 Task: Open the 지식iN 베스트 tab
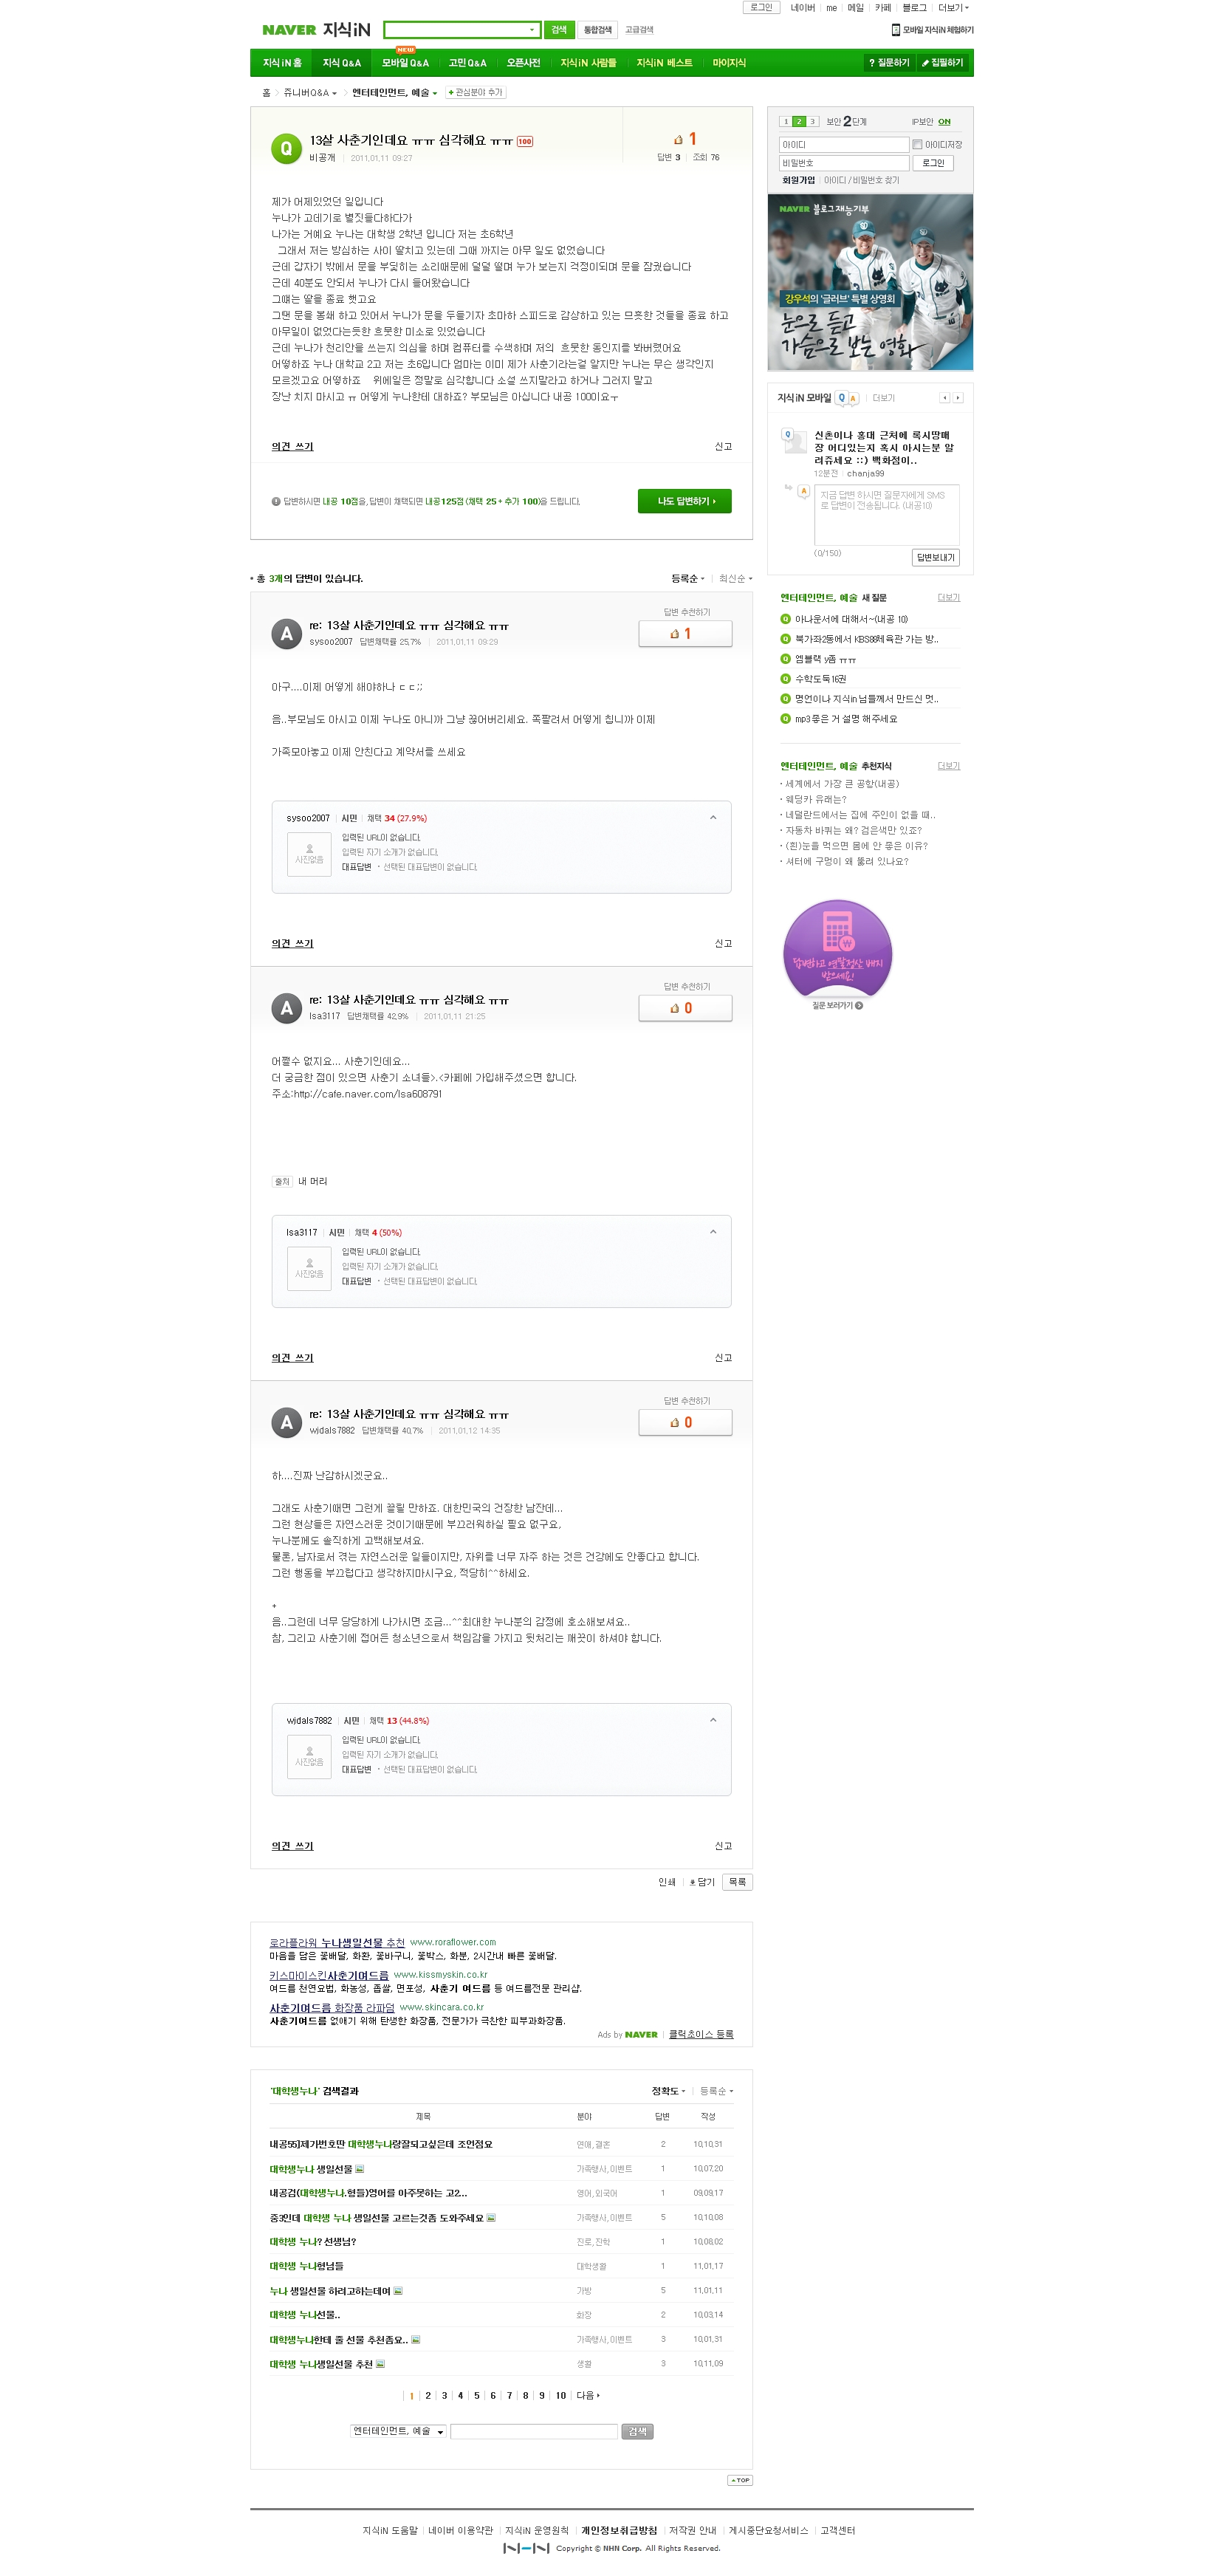[x=664, y=63]
